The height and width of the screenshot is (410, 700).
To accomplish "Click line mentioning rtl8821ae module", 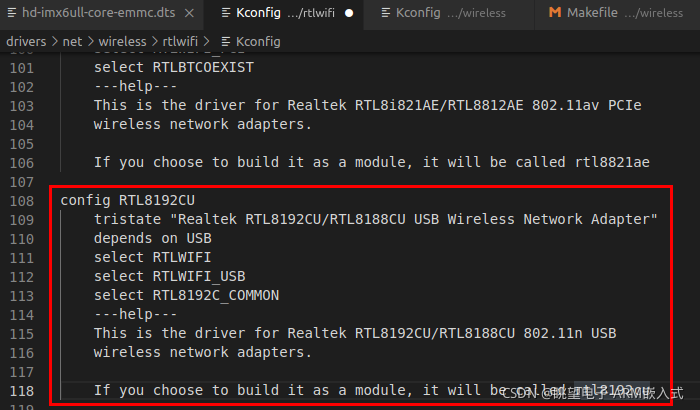I will 372,162.
